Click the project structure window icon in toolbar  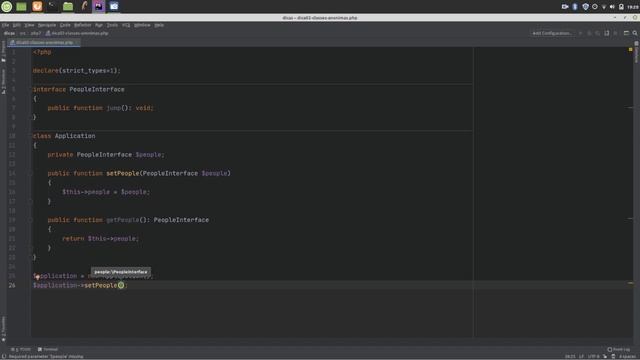626,33
